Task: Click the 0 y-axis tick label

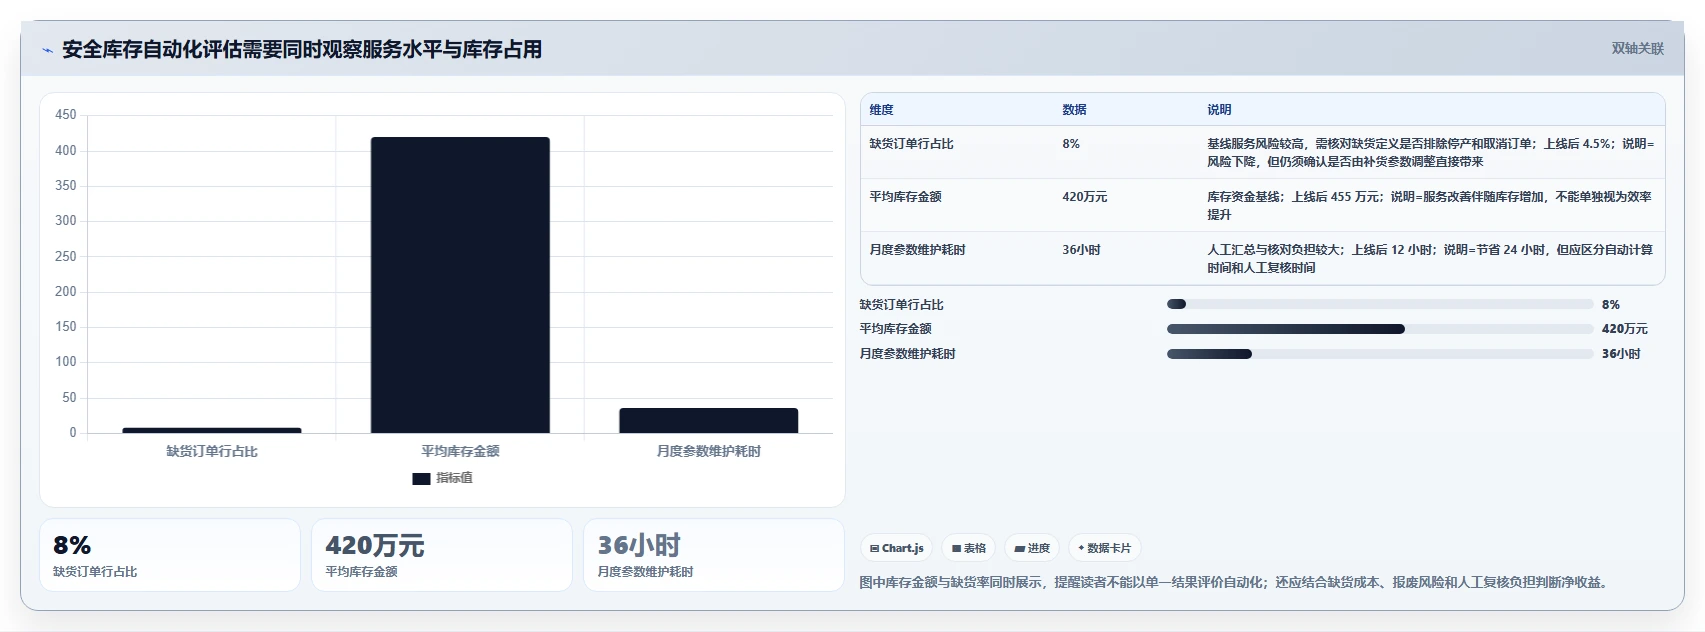Action: pyautogui.click(x=72, y=433)
